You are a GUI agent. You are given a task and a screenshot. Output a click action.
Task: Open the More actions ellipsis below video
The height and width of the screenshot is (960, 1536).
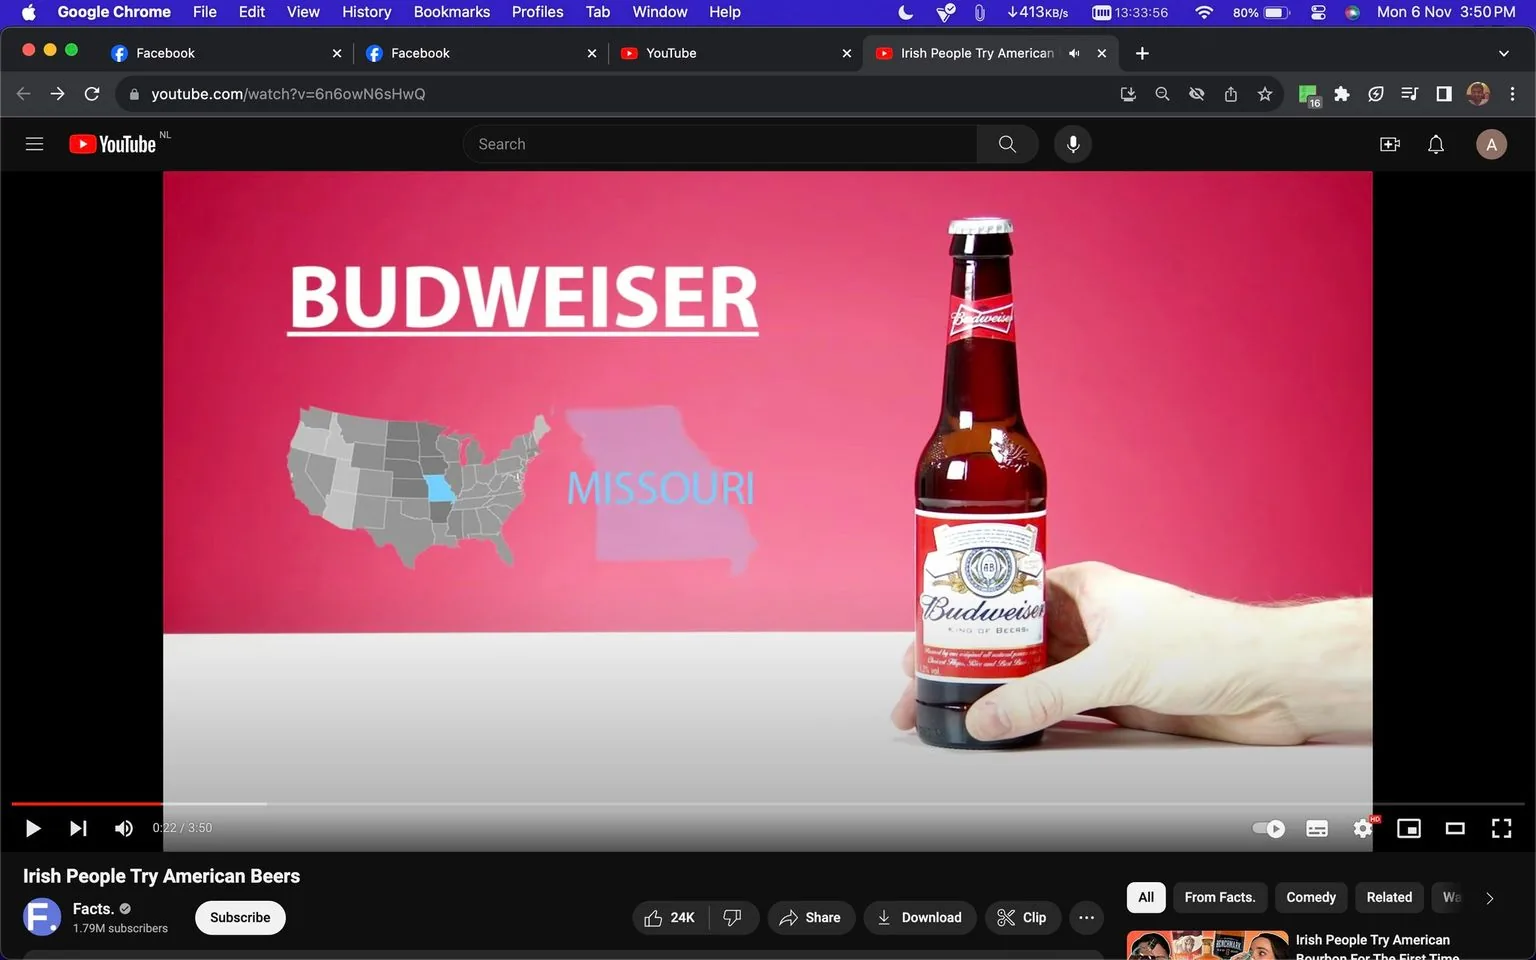click(1086, 917)
